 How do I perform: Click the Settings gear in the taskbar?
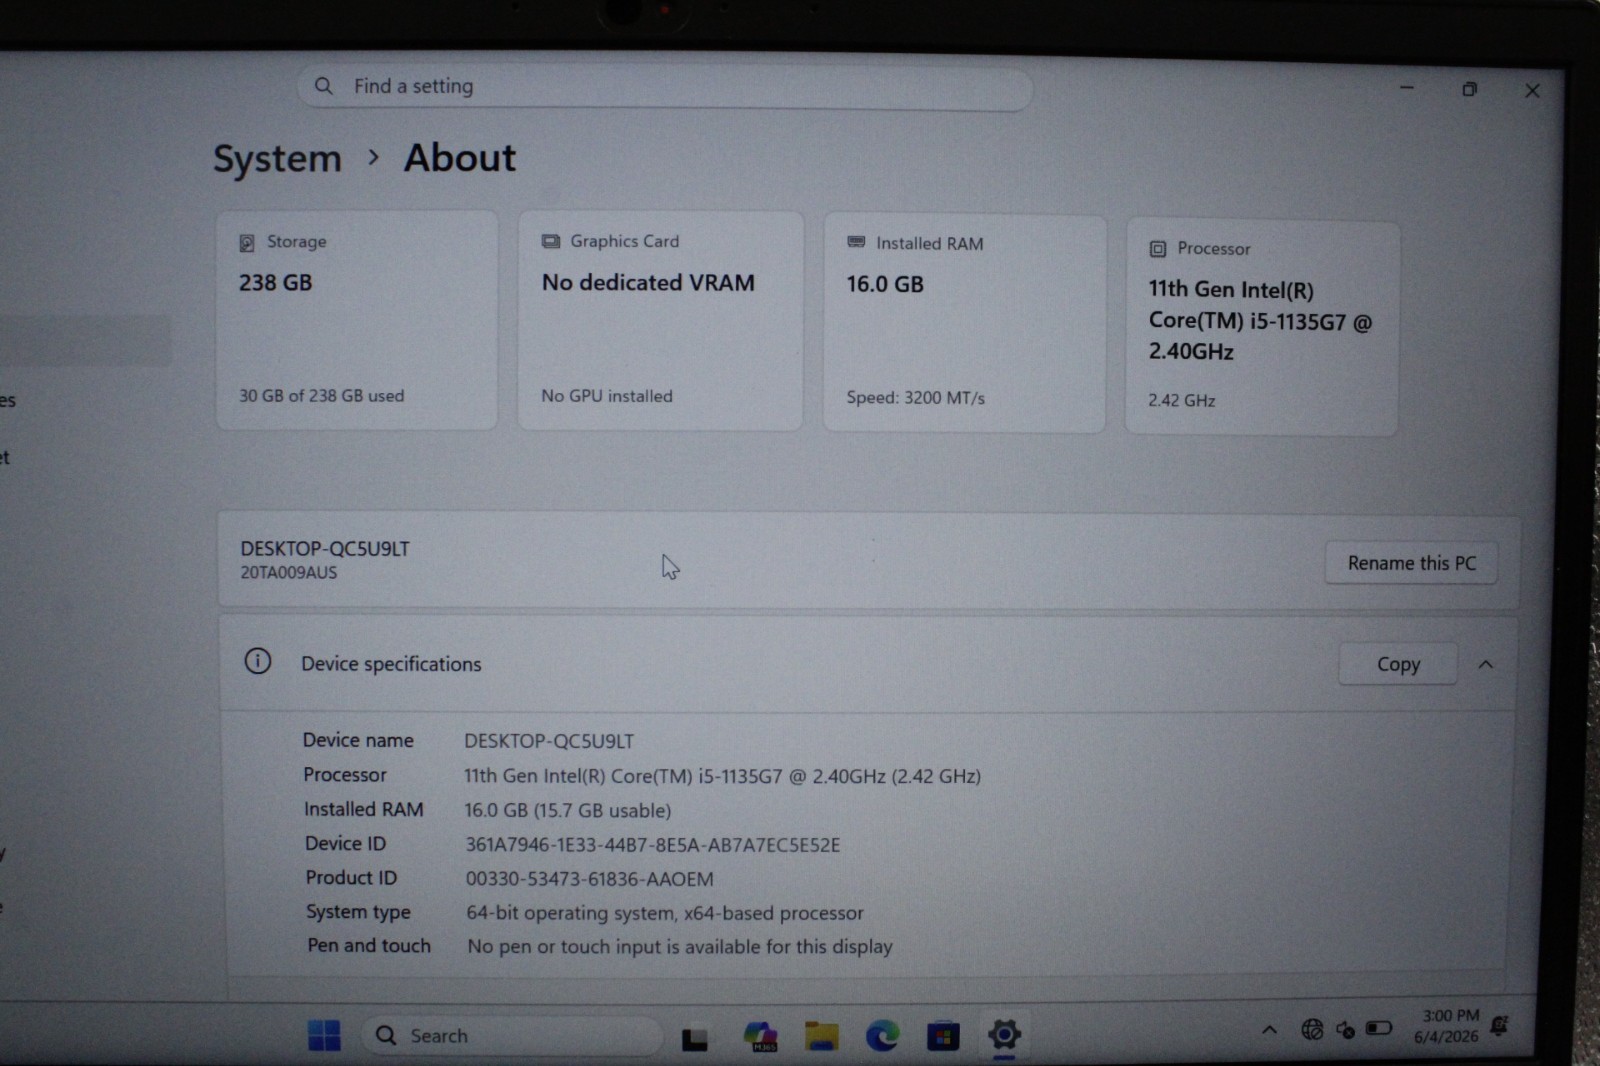[x=1004, y=1035]
